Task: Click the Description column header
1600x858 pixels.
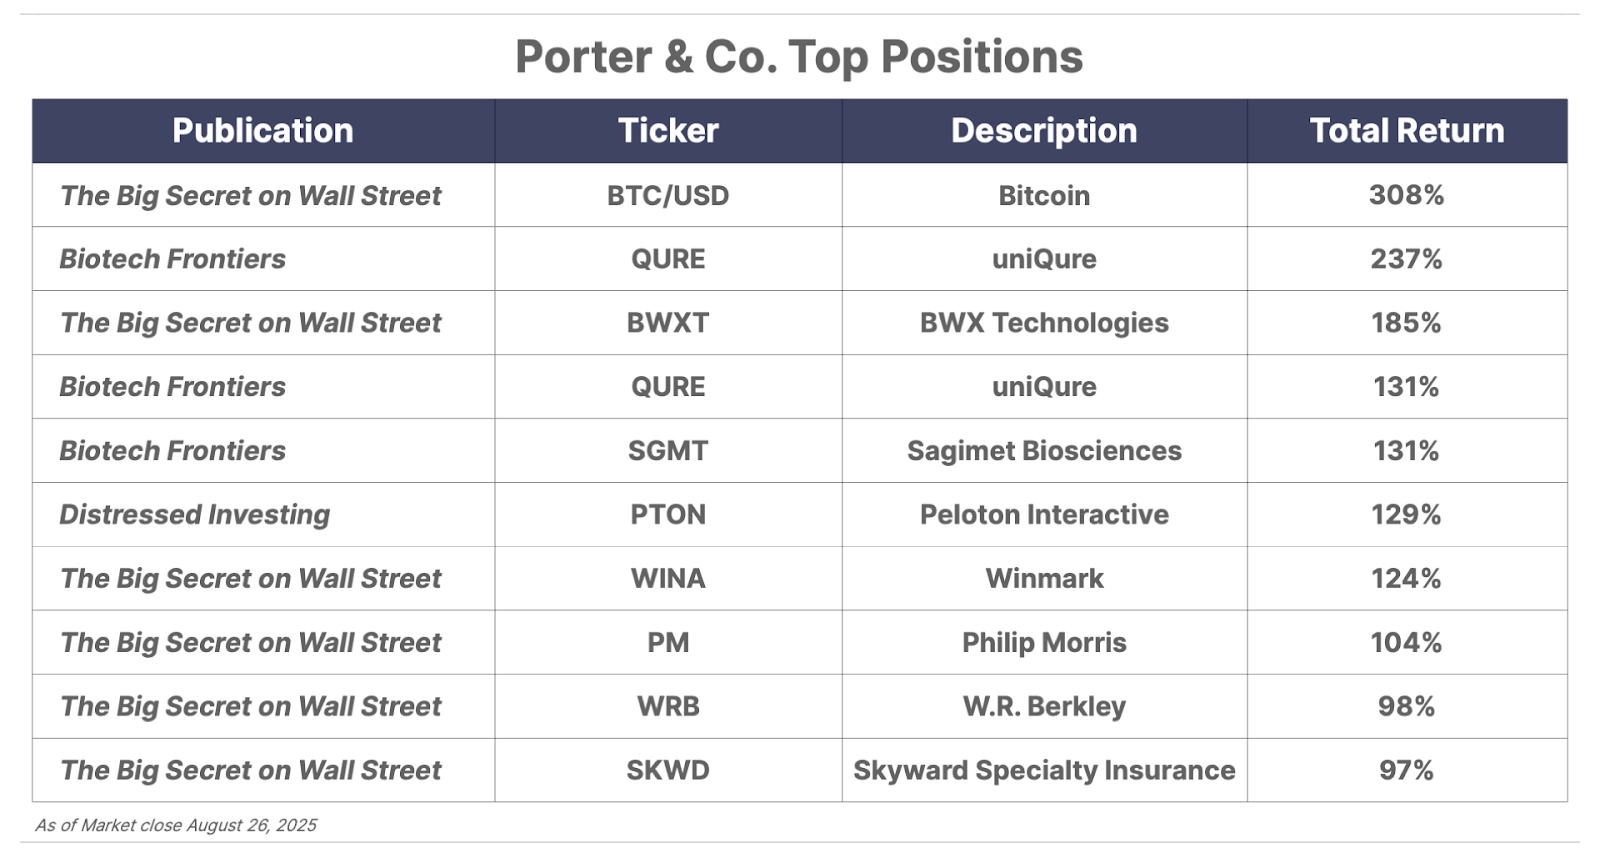Action: 1044,131
